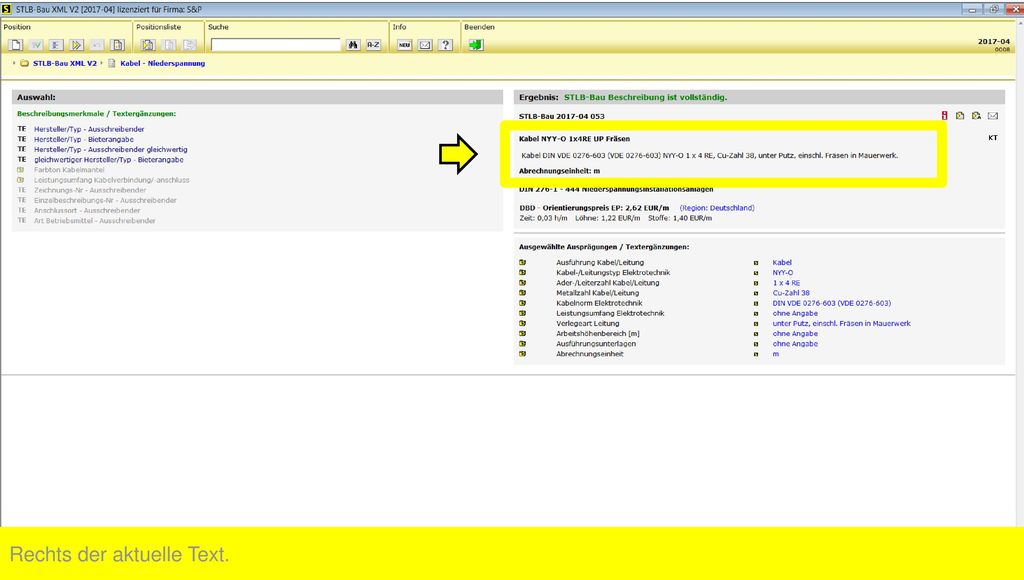Click the NEU info icon

[x=404, y=44]
